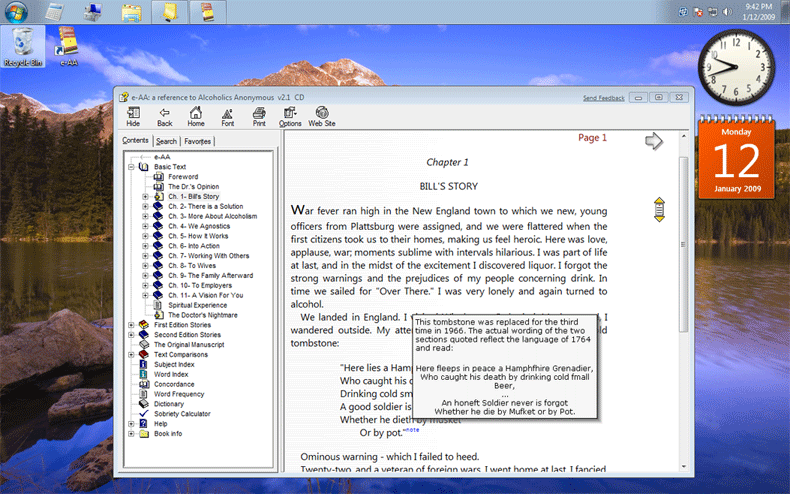Click the Text Comparisons red book icon

click(x=144, y=354)
